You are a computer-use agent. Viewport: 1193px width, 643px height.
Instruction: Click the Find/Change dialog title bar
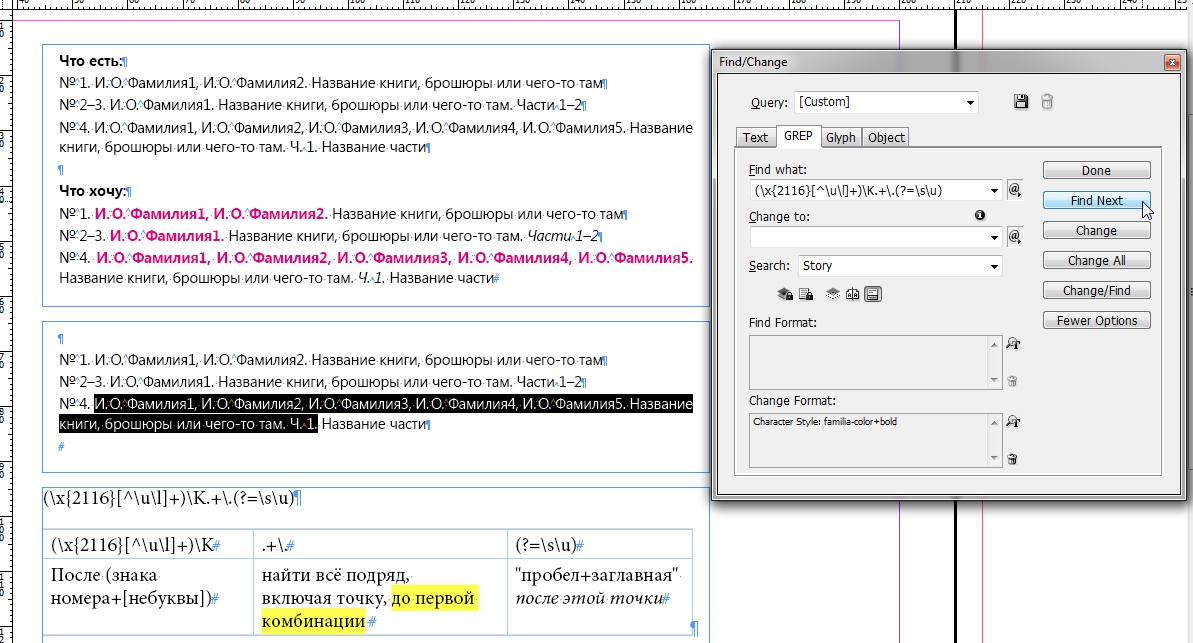pyautogui.click(x=940, y=62)
